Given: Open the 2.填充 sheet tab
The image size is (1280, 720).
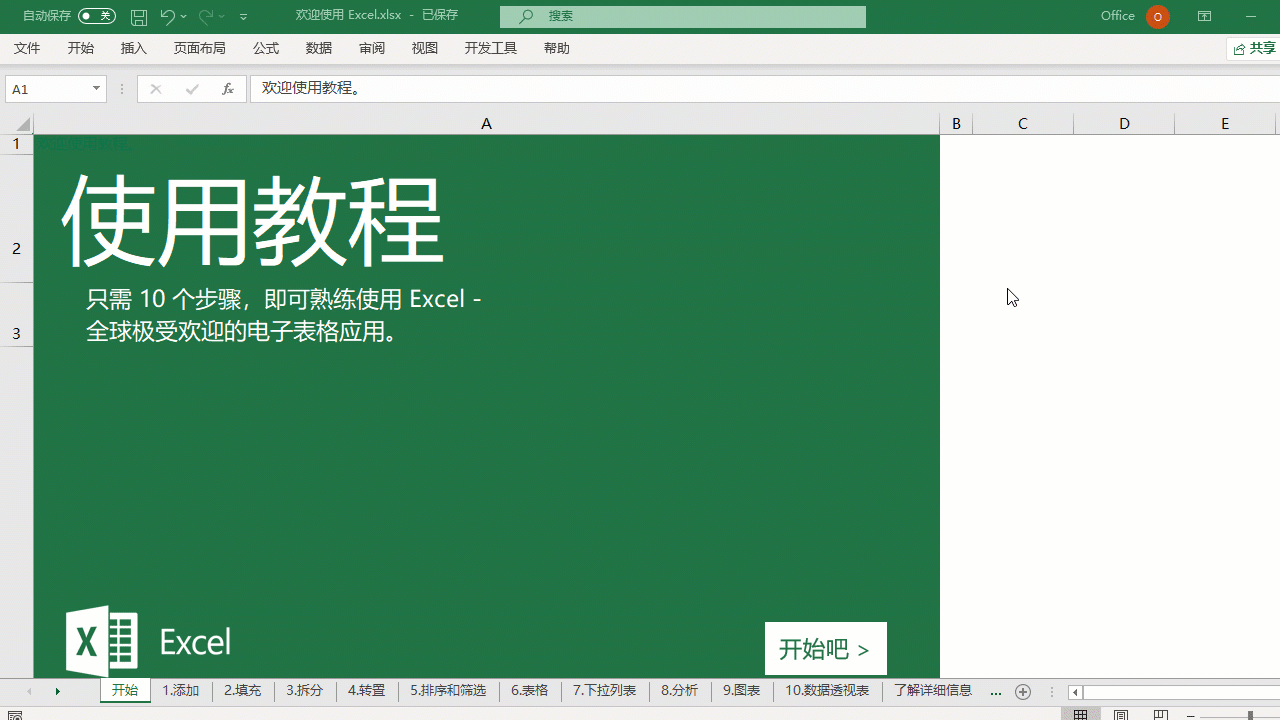Looking at the screenshot, I should click(x=243, y=690).
